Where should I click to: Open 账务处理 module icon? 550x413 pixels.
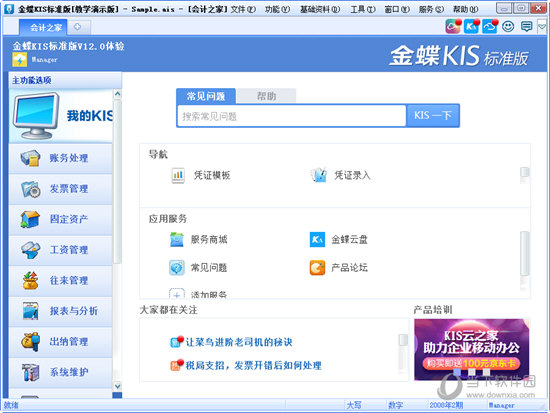(x=30, y=158)
